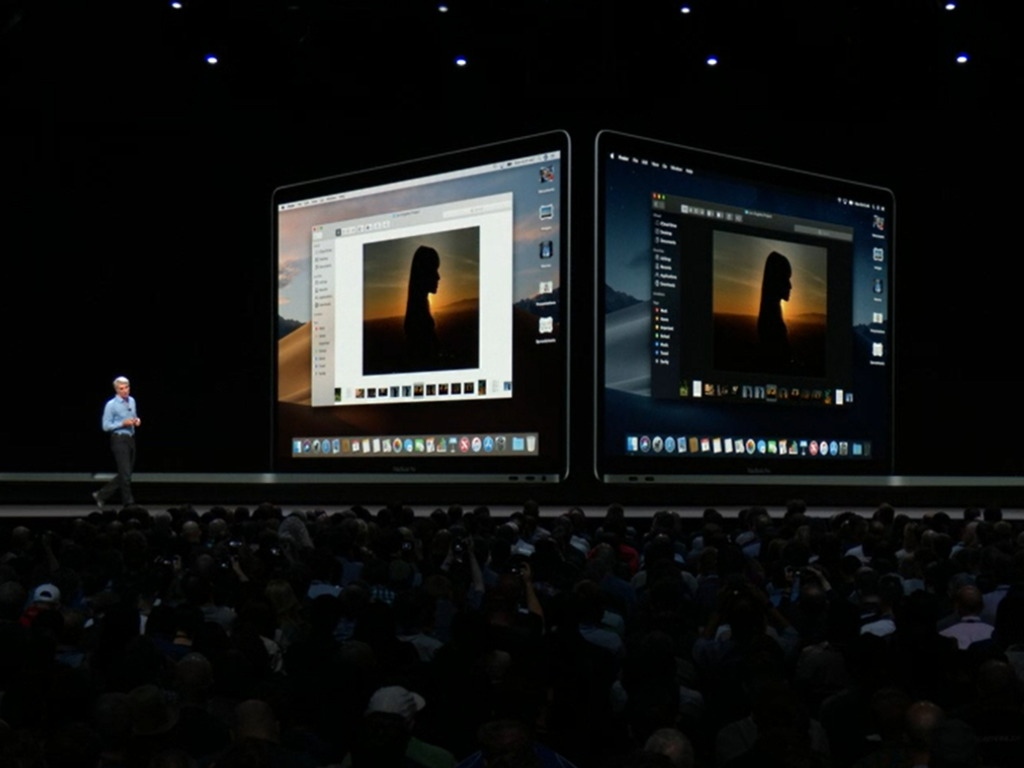The height and width of the screenshot is (768, 1024).
Task: Open Messages in the dark-mode MacBook dock
Action: (761, 447)
